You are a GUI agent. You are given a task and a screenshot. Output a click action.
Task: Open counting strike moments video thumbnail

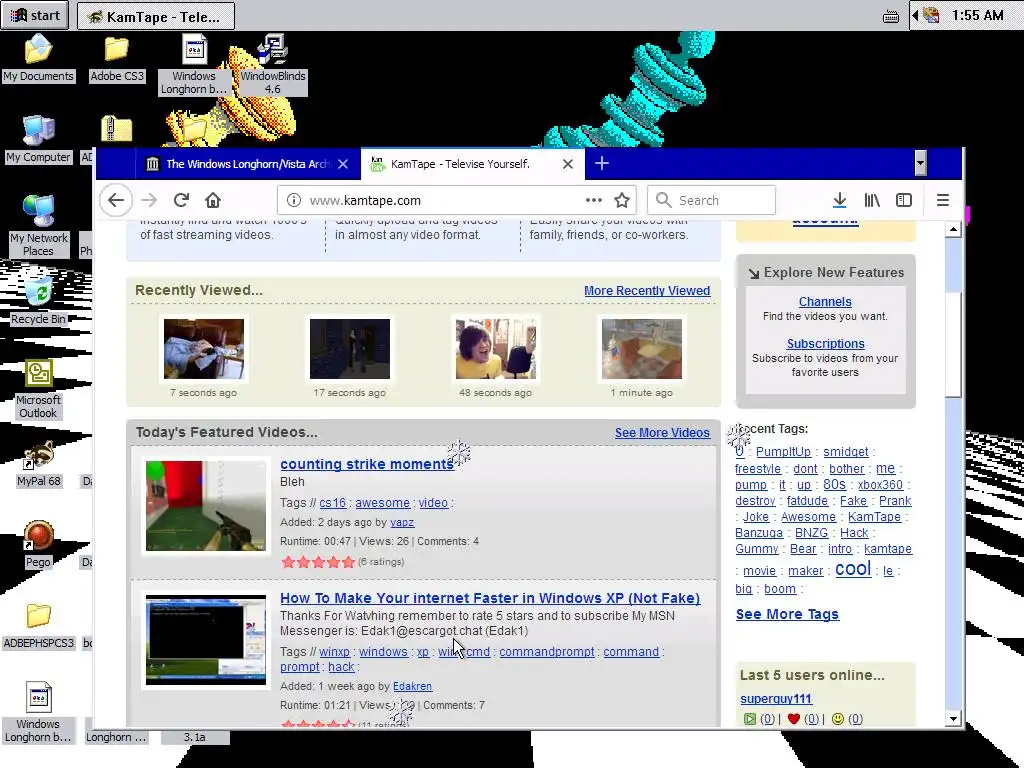coord(206,506)
